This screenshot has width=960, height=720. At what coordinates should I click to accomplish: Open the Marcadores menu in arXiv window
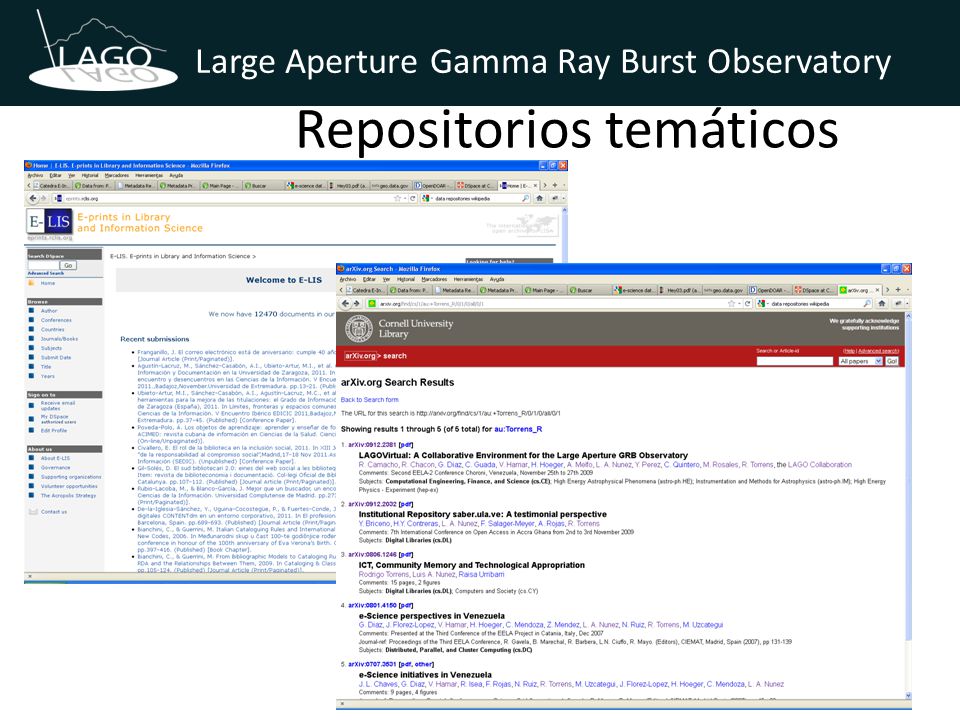434,279
